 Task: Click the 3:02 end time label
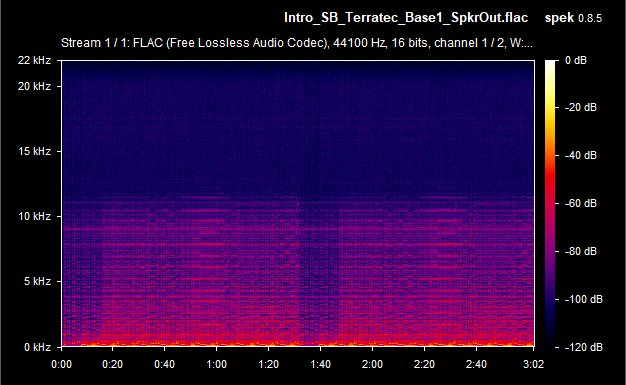(x=533, y=364)
